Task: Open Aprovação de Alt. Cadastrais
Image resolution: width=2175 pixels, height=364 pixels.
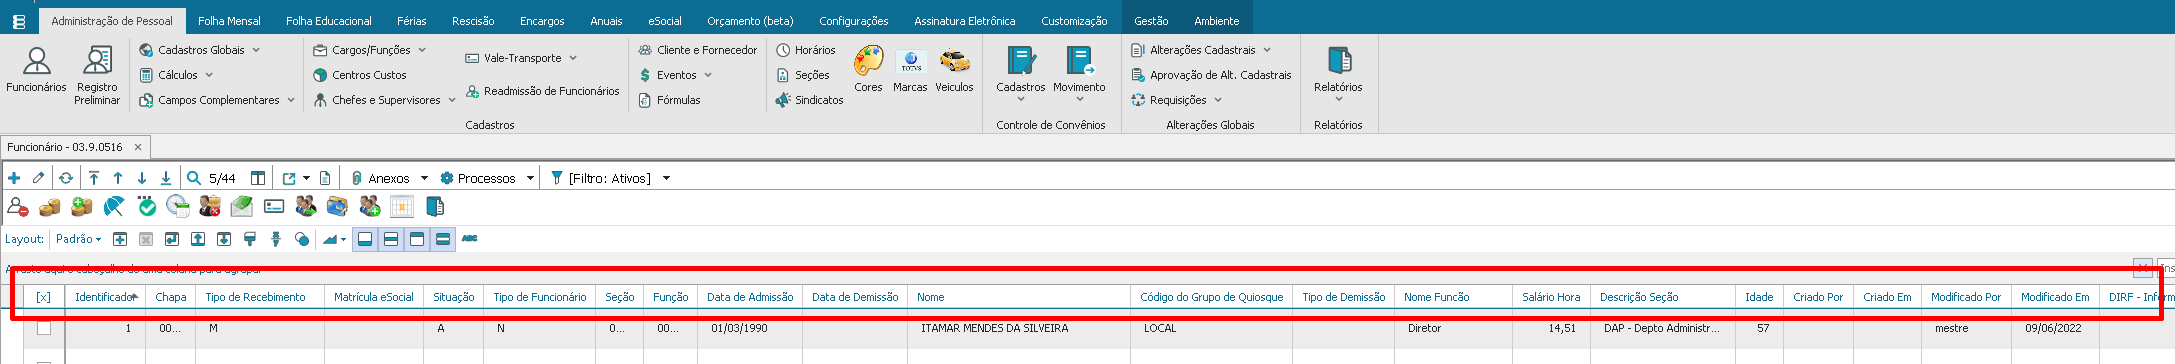Action: click(1211, 75)
